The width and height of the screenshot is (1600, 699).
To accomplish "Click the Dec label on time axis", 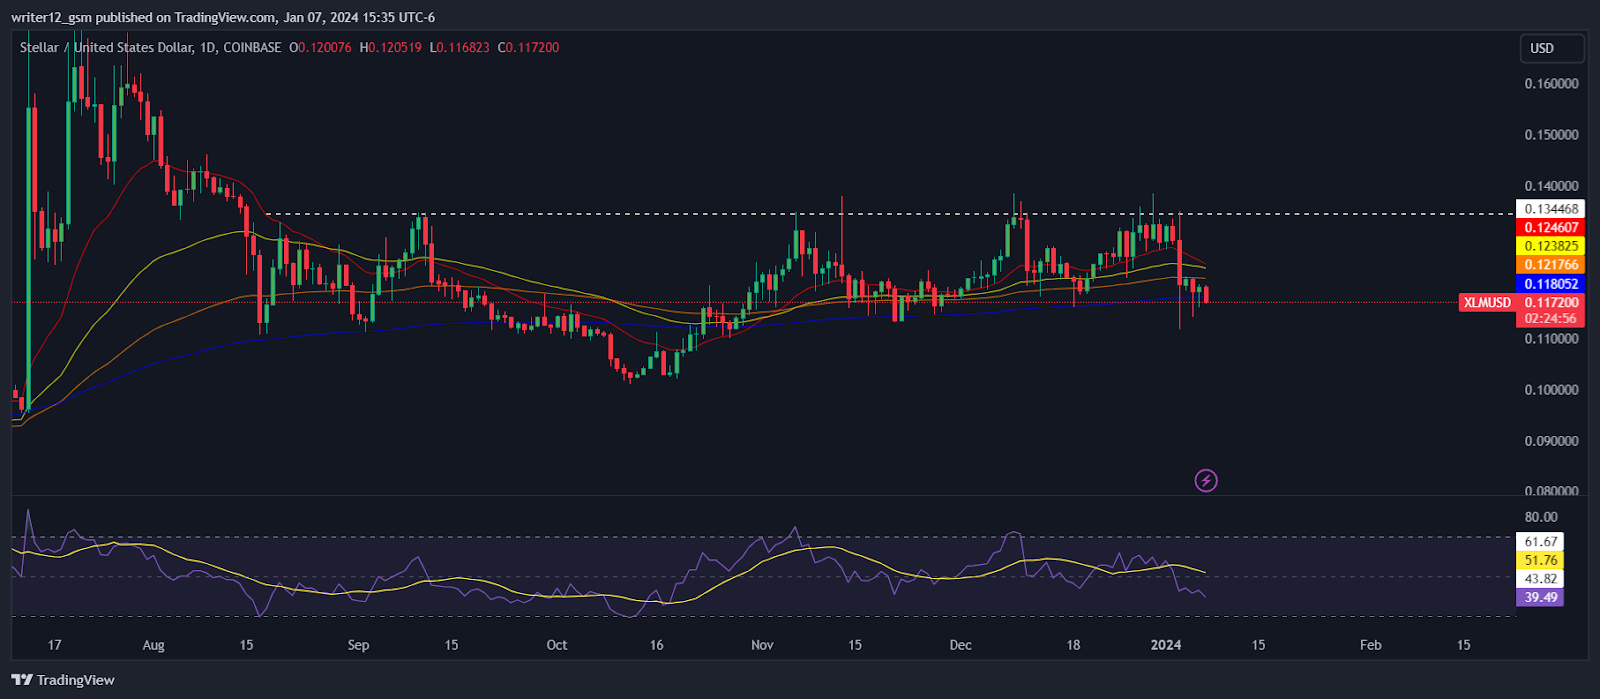I will 960,645.
